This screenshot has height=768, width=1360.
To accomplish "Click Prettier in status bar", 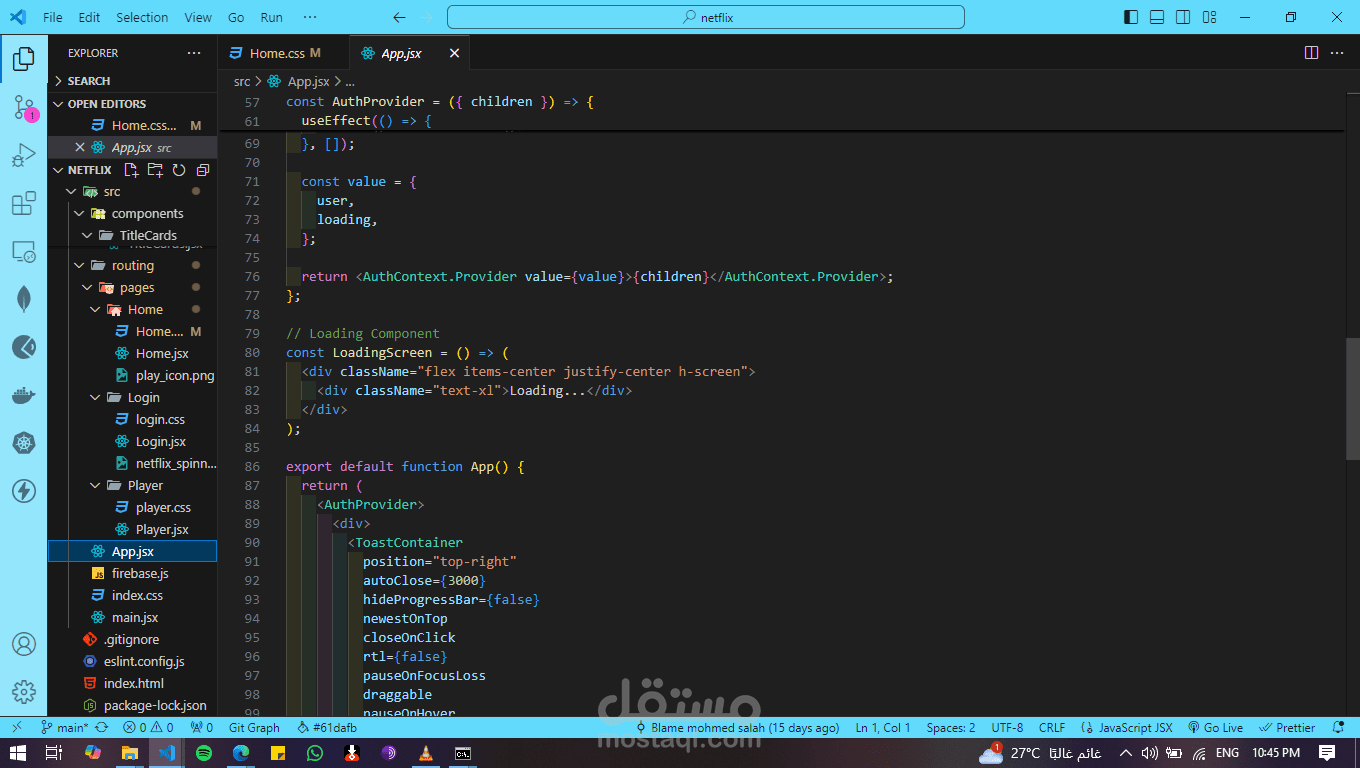I will tap(1287, 728).
